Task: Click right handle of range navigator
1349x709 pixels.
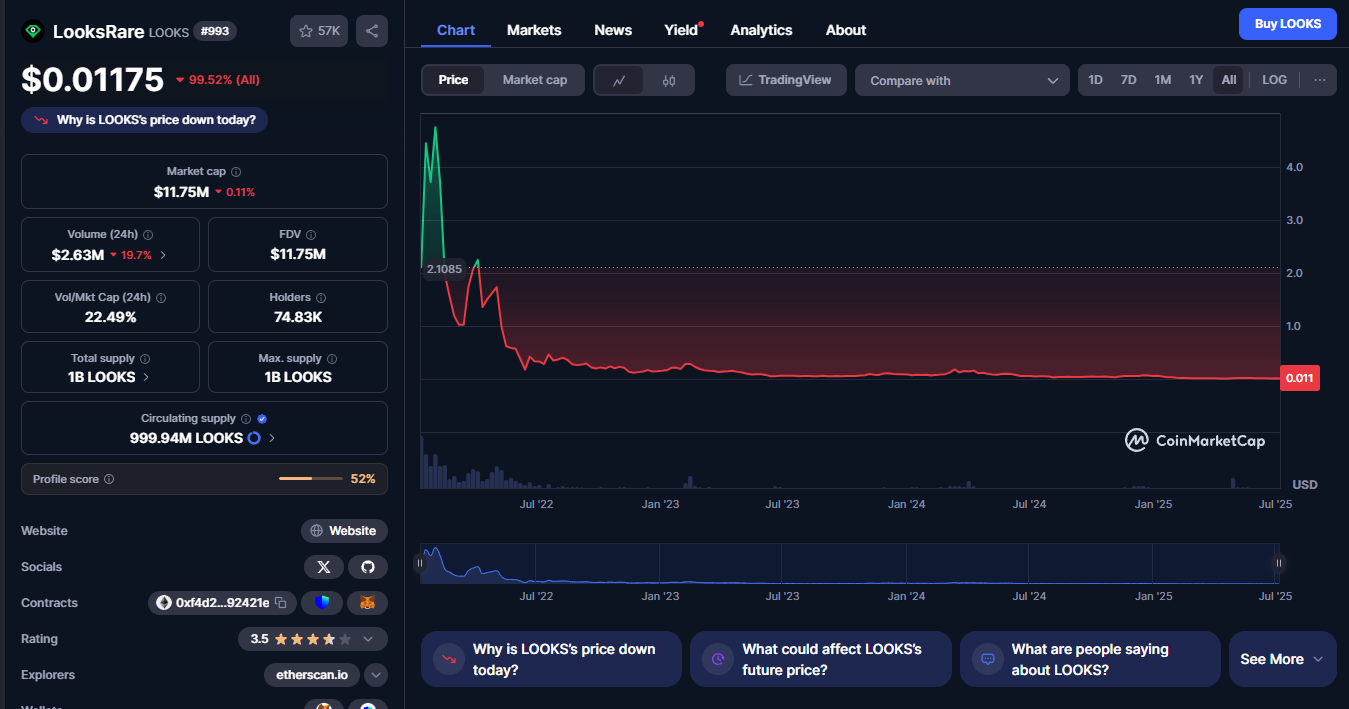Action: coord(1278,564)
